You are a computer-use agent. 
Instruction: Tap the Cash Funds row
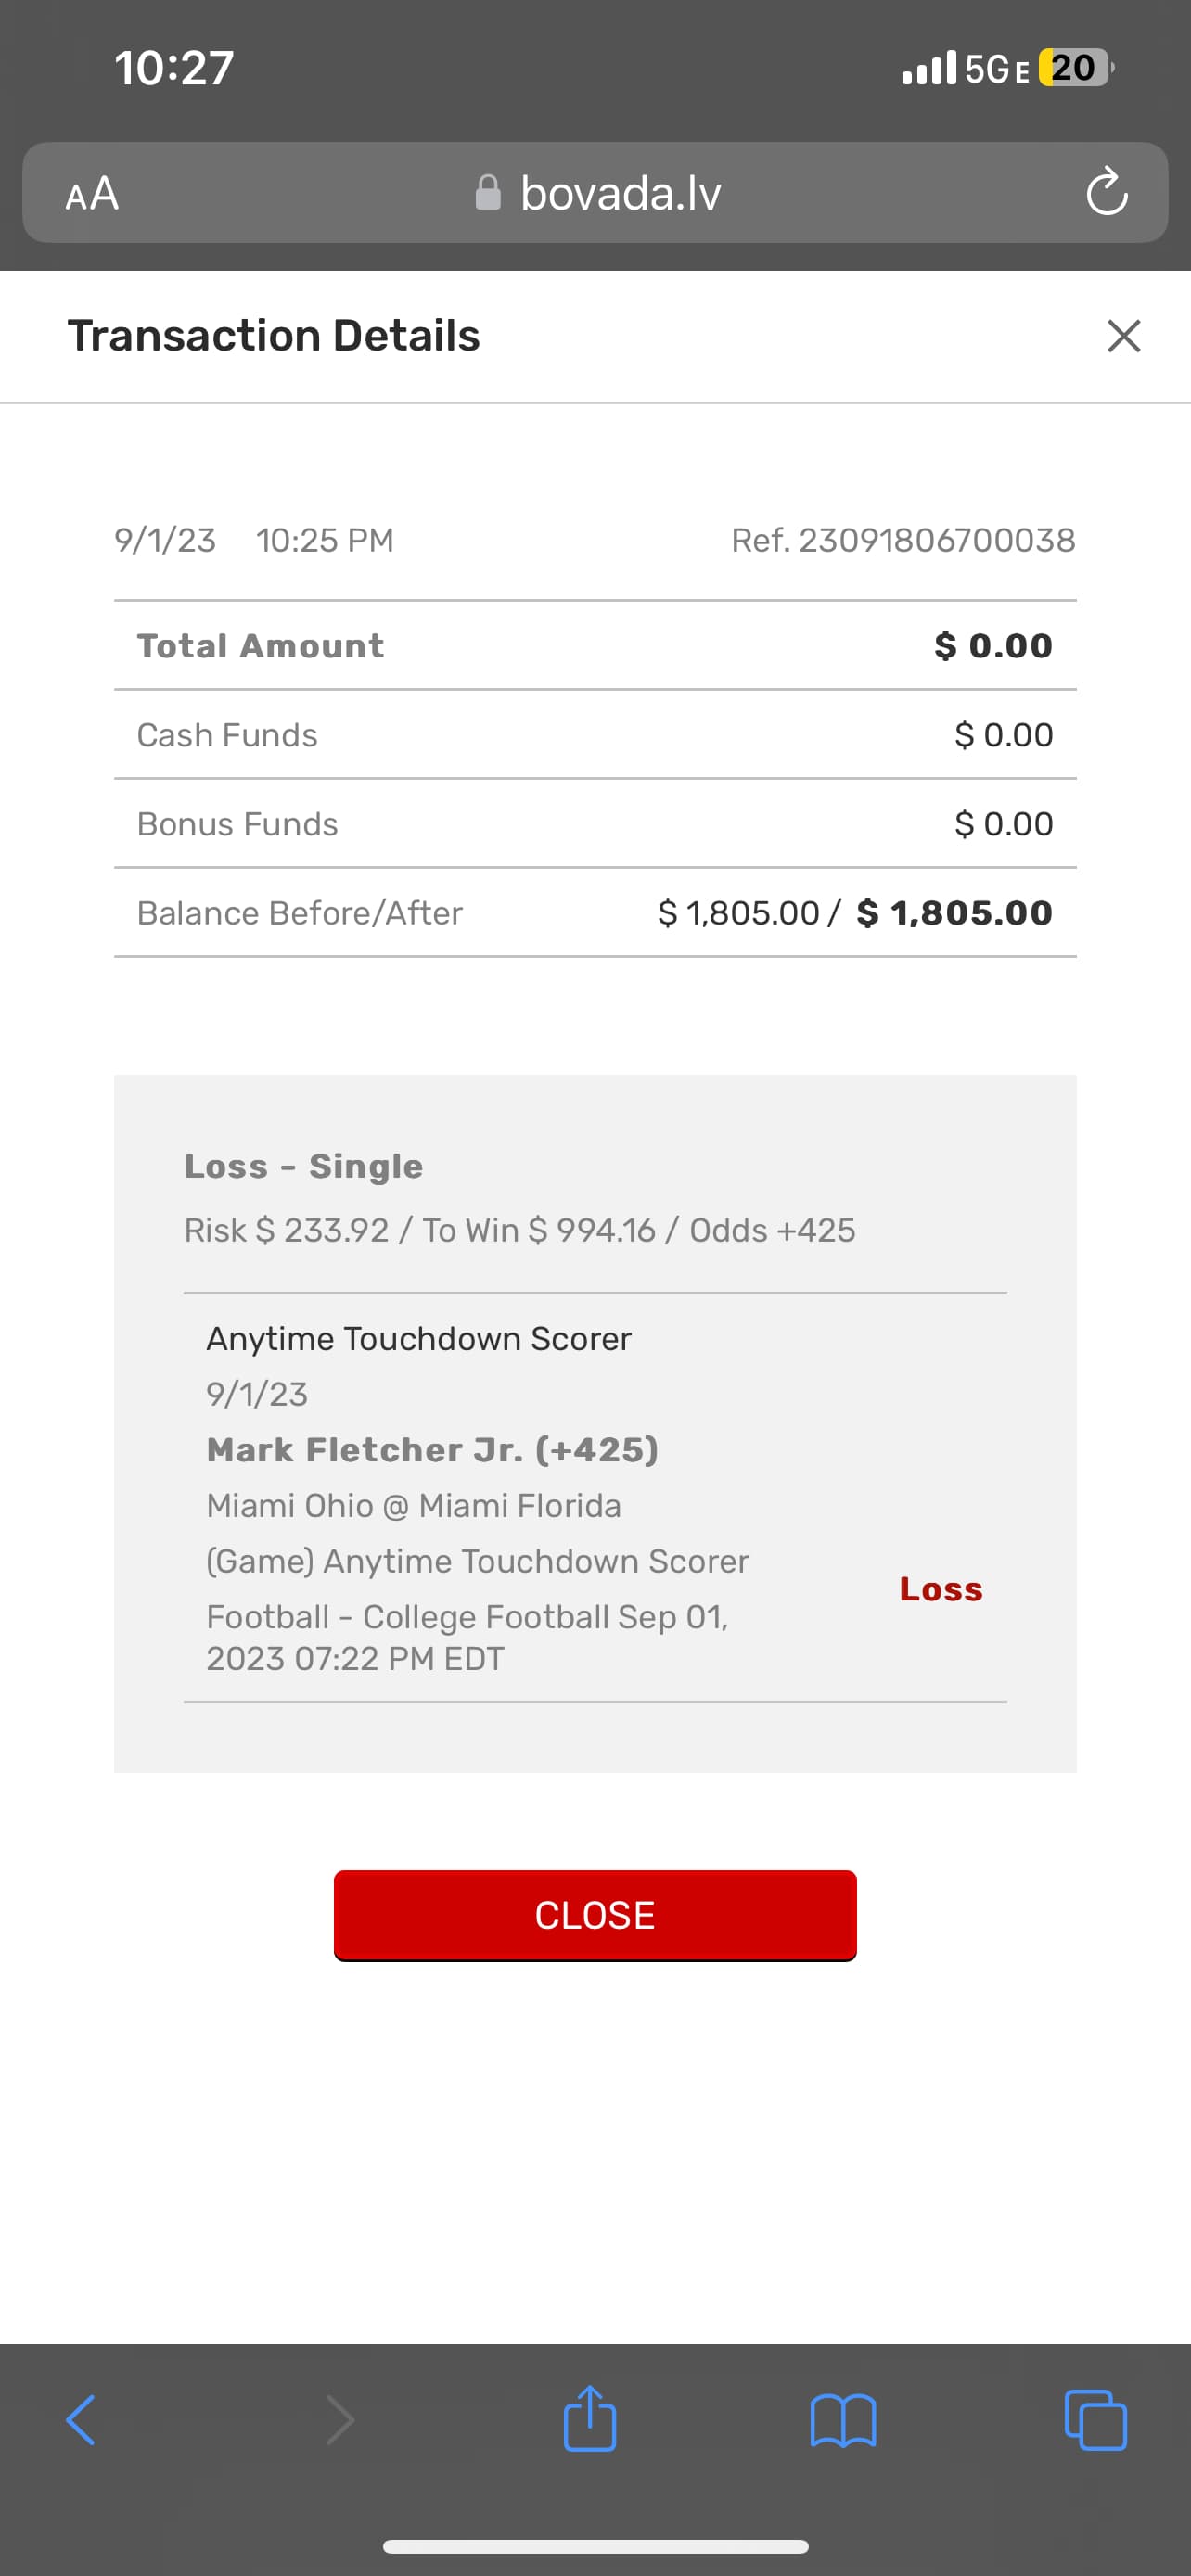595,735
